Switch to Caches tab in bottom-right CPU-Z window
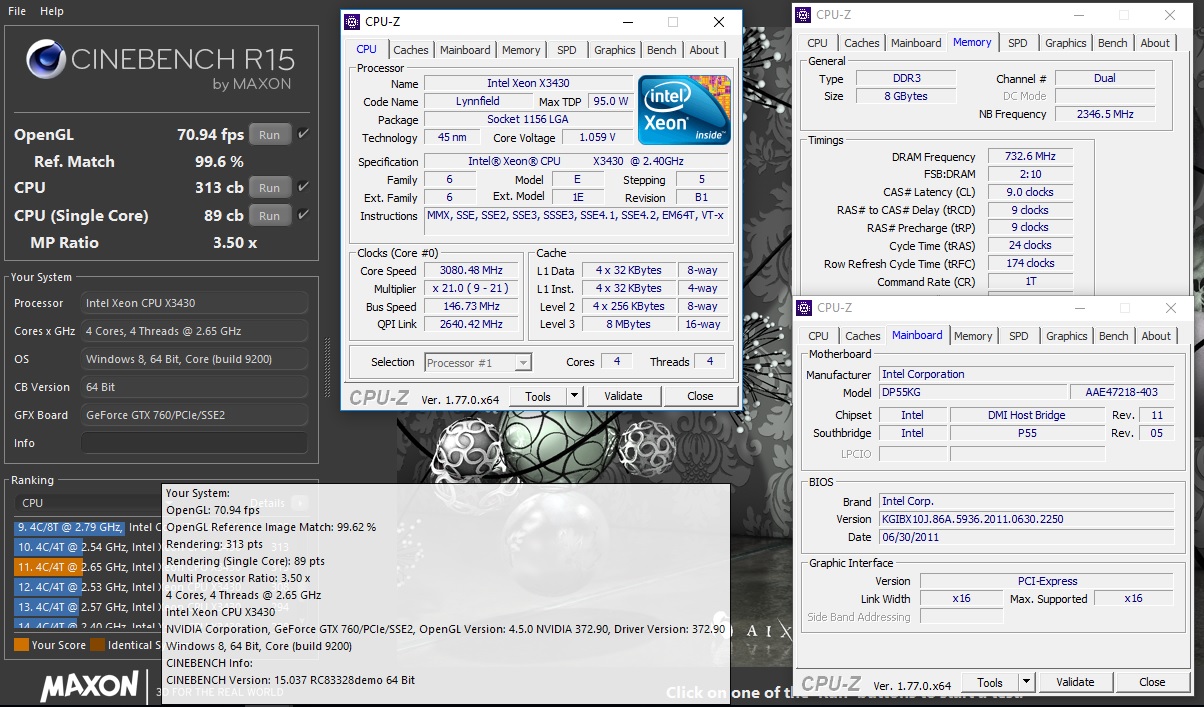The image size is (1204, 707). (x=863, y=336)
